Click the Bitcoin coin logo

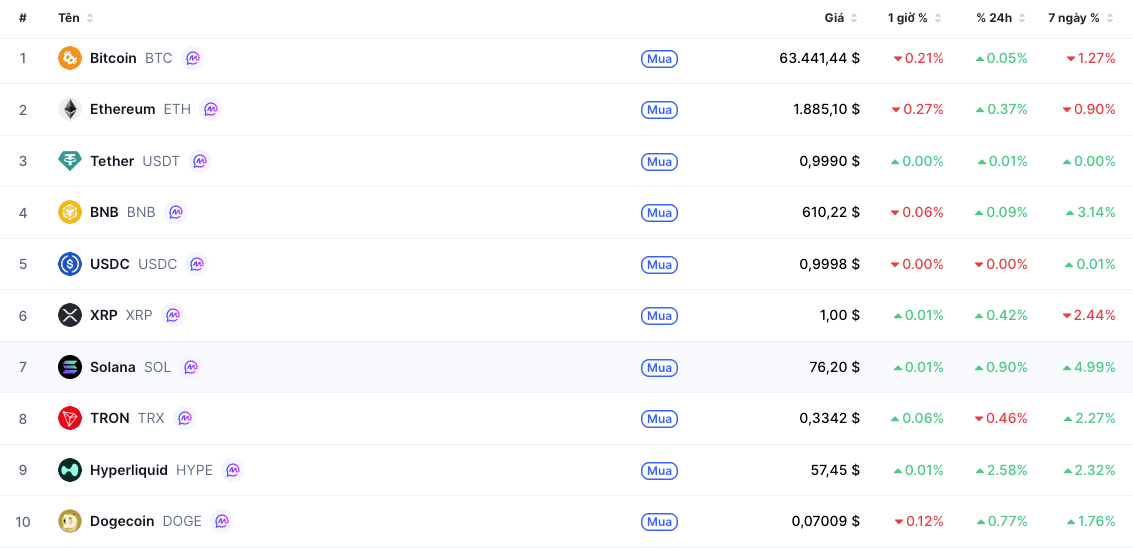pos(70,58)
